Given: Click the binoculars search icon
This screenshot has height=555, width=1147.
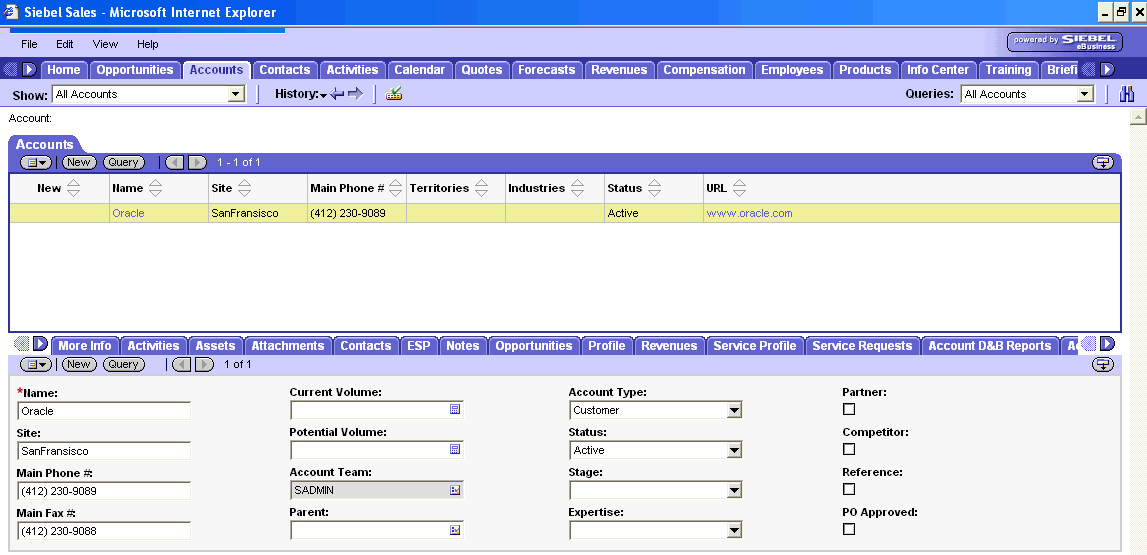Looking at the screenshot, I should (x=1127, y=94).
